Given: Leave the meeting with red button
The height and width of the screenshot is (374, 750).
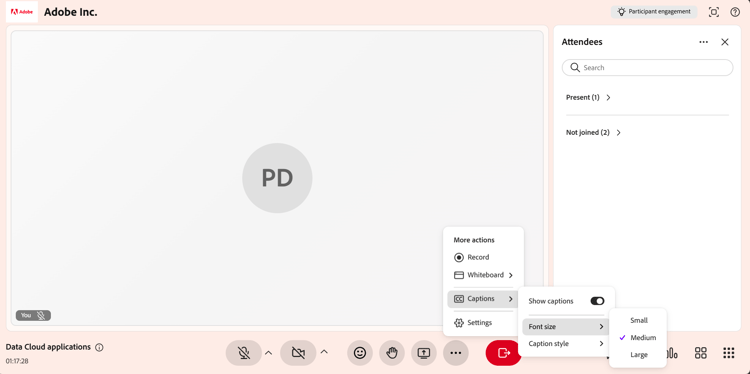Looking at the screenshot, I should [503, 353].
